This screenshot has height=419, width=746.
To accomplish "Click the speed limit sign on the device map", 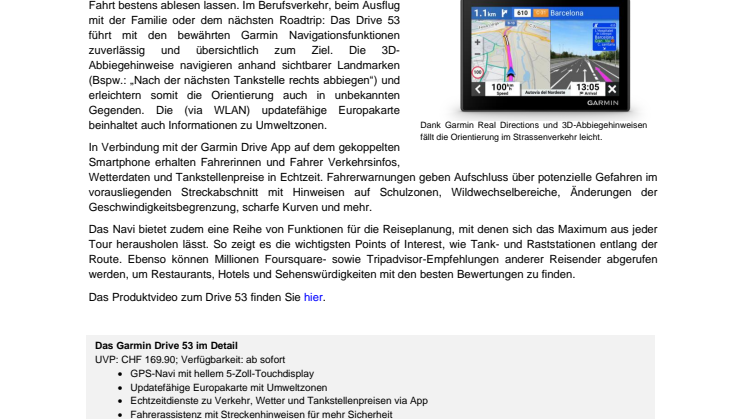I will [478, 73].
